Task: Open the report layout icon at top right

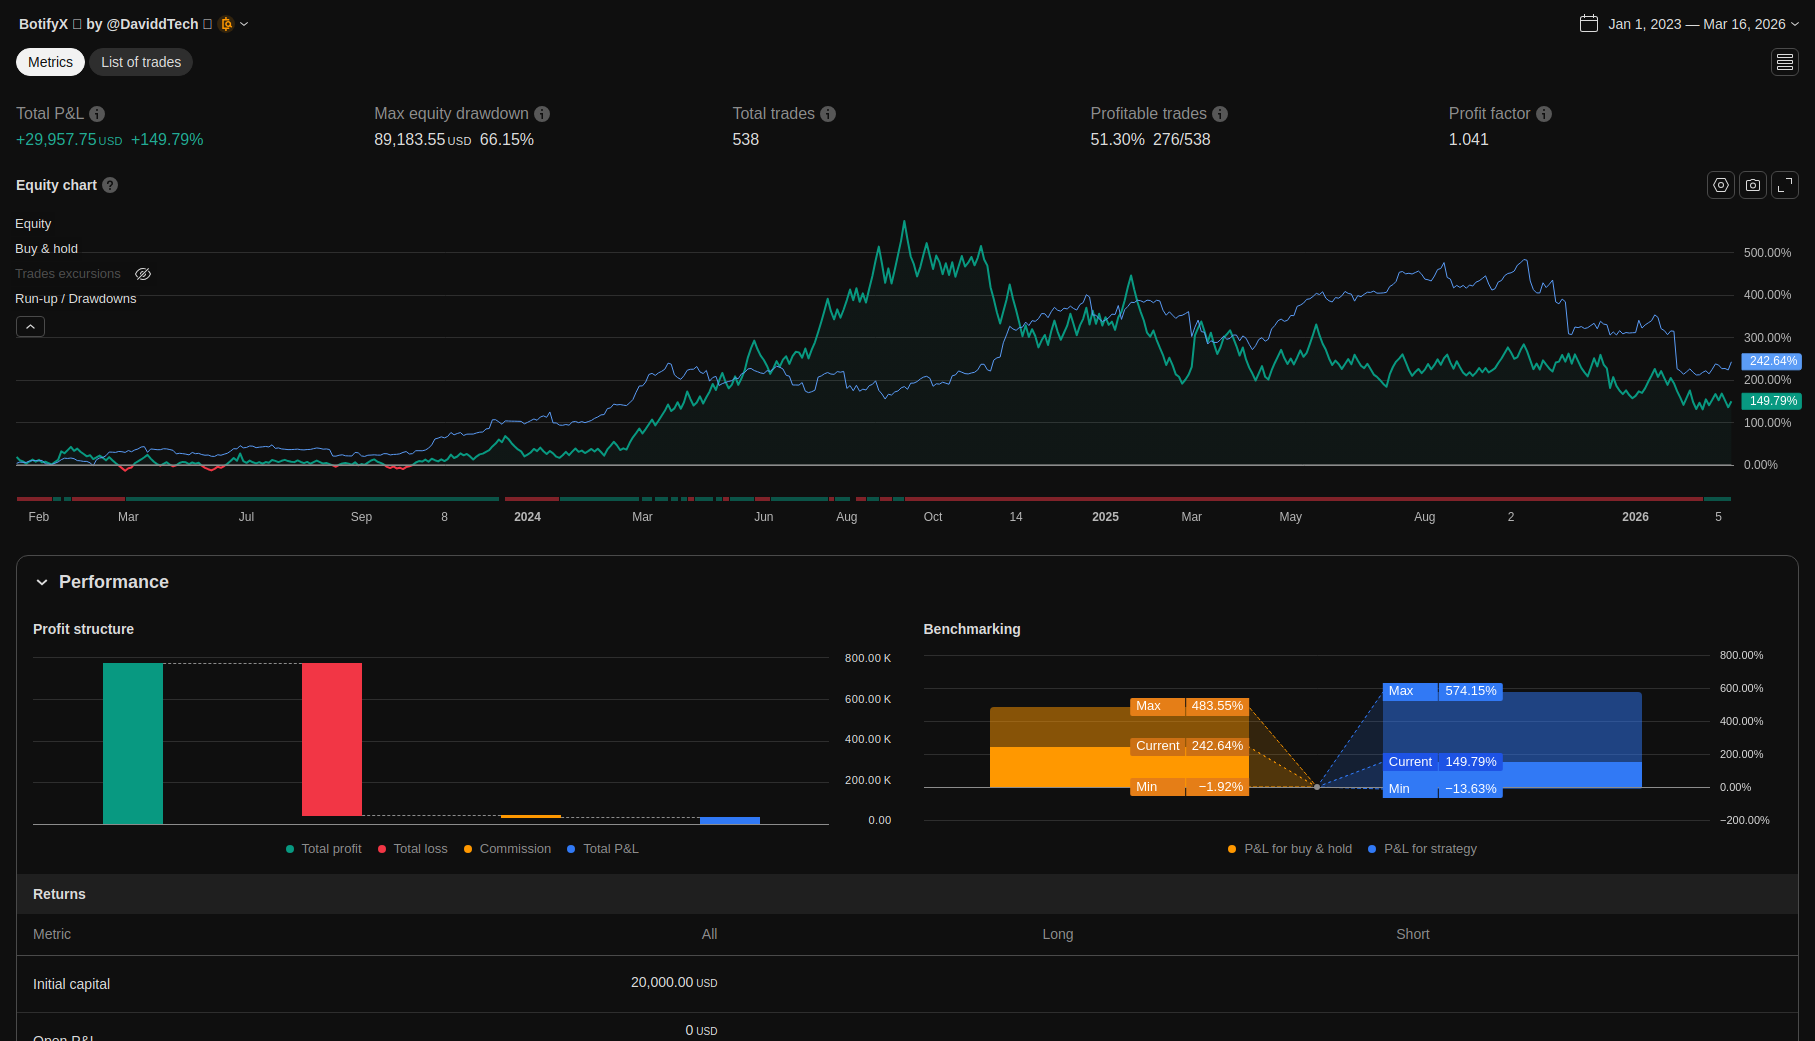Action: [1785, 62]
